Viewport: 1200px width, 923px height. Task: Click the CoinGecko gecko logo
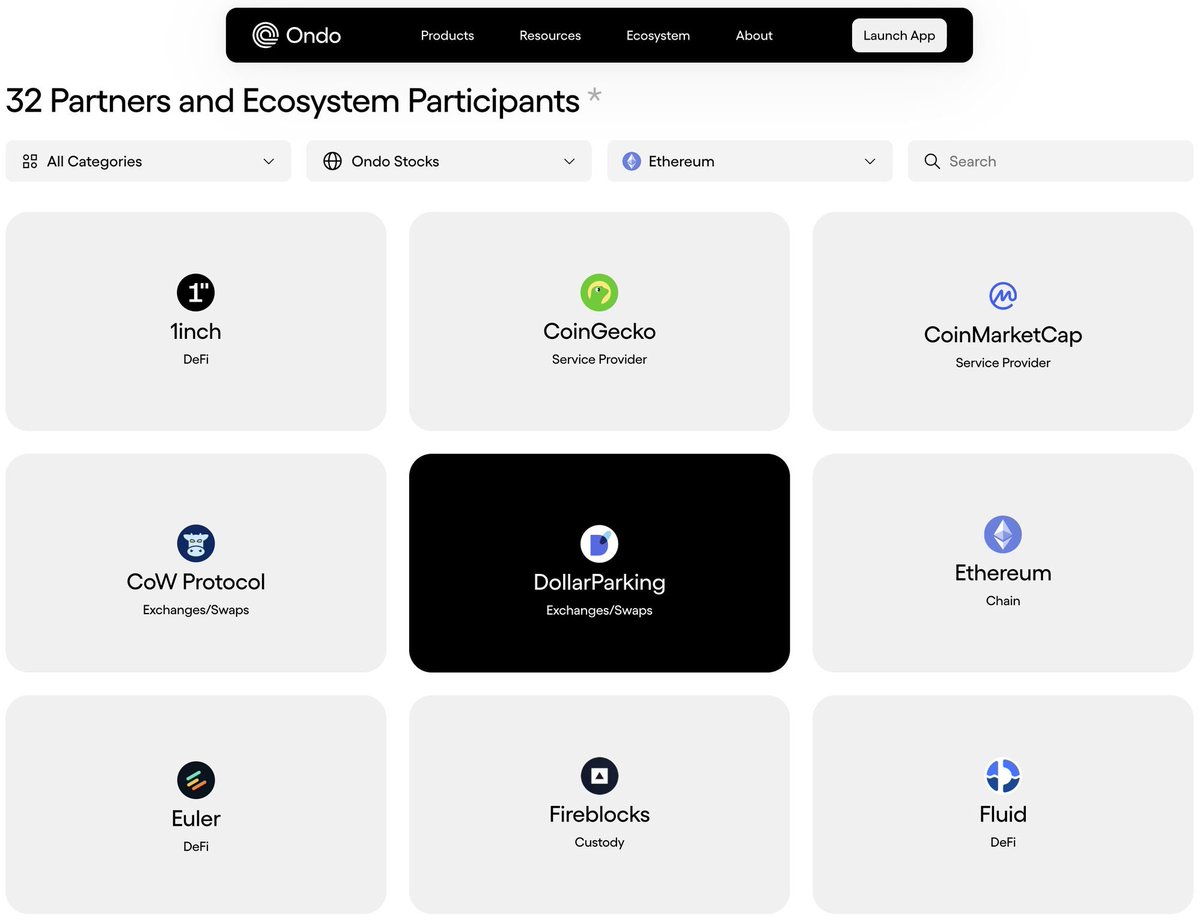click(x=599, y=293)
